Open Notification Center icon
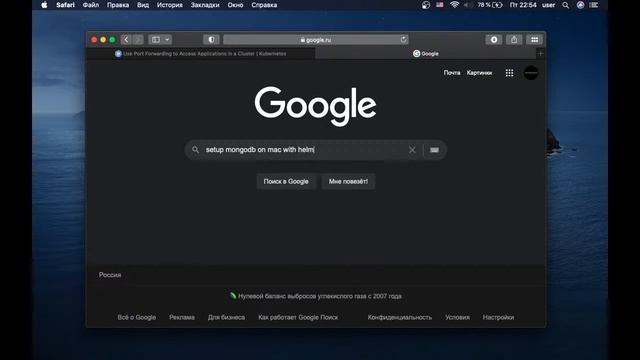 point(594,5)
